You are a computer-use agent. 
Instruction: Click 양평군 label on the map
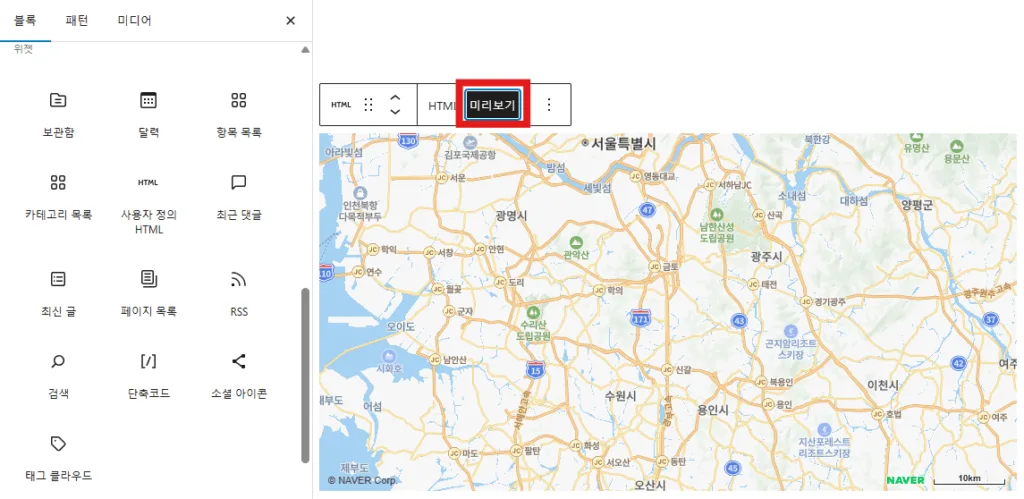[918, 204]
